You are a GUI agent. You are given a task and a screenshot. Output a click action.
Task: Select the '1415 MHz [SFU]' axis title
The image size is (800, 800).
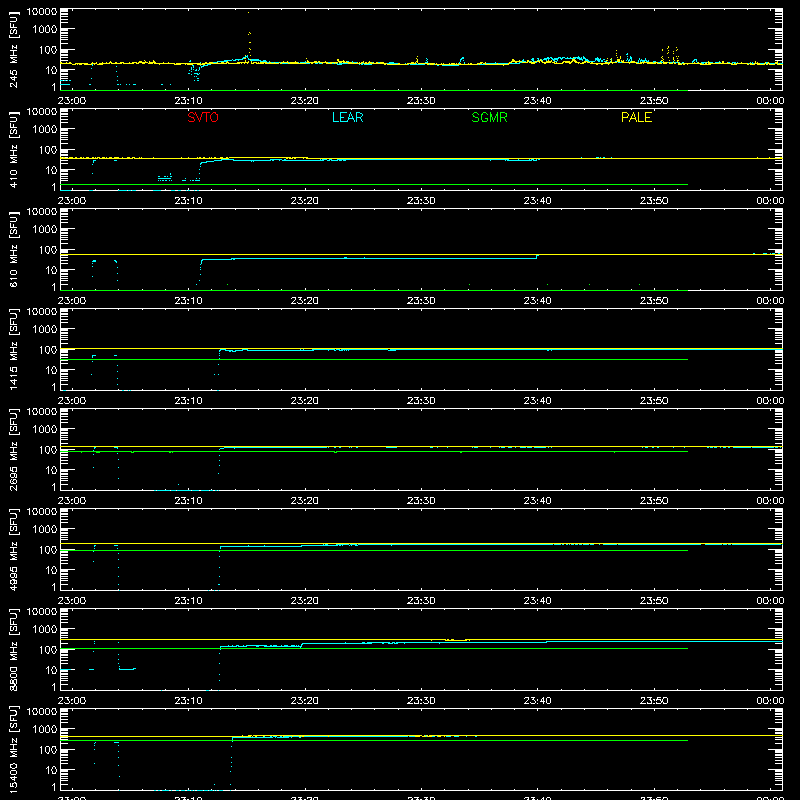tap(13, 349)
